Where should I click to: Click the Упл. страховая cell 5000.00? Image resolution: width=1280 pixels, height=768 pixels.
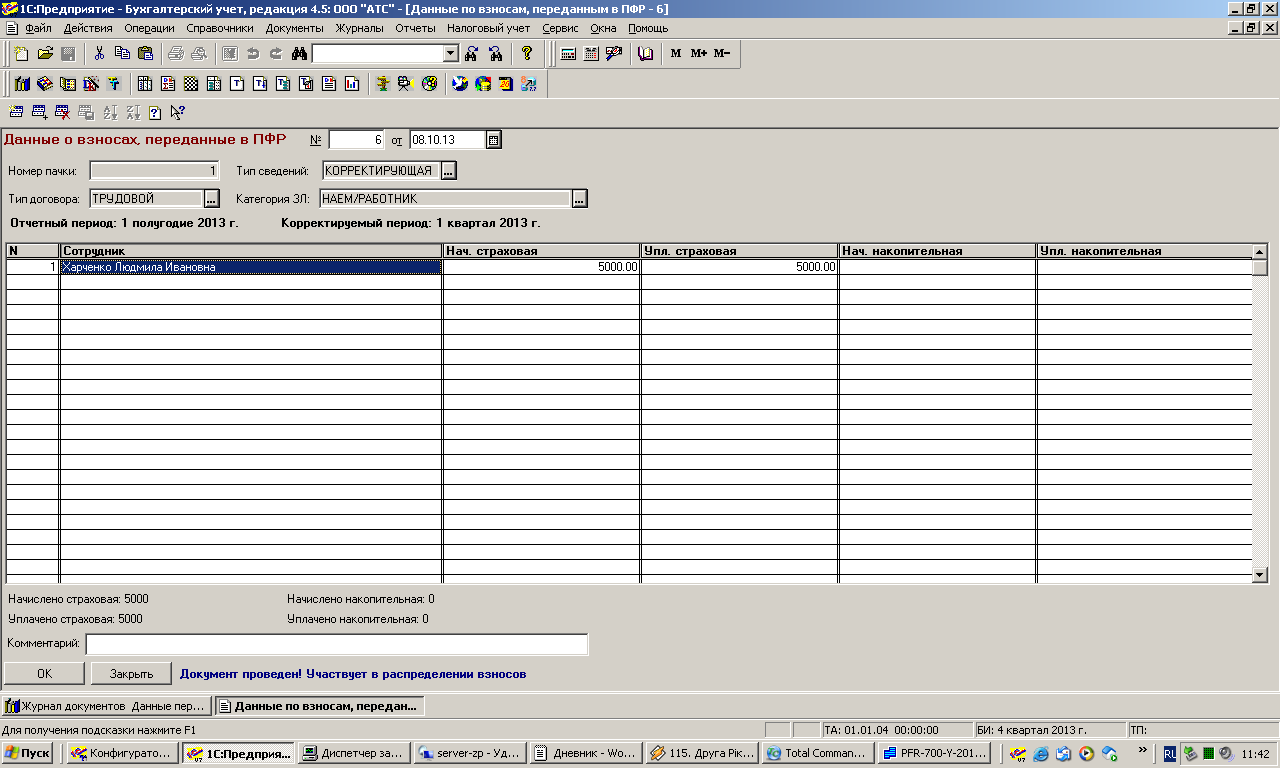tap(739, 267)
